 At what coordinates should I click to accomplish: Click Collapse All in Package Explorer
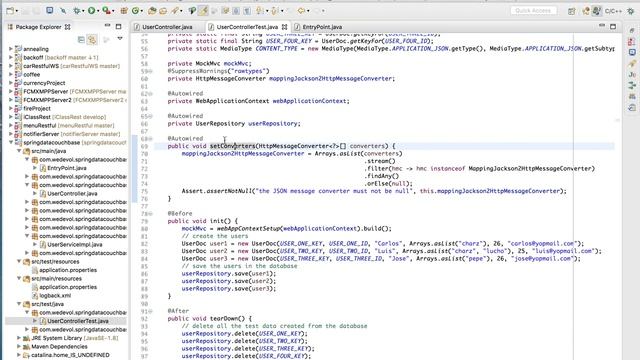click(81, 40)
